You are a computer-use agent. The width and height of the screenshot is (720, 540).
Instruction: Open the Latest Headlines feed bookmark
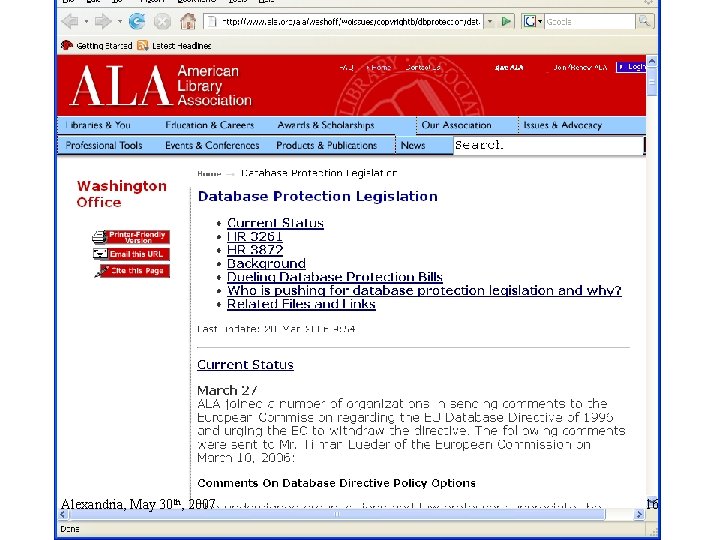(174, 45)
